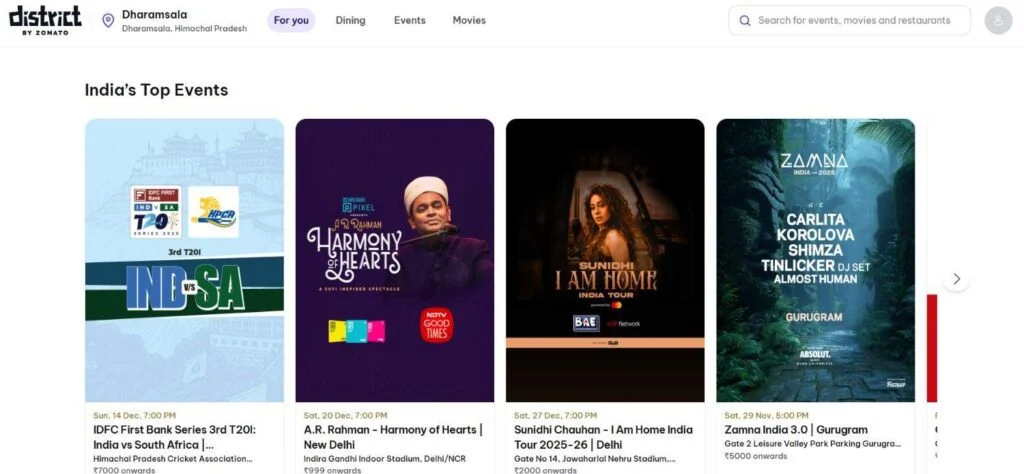Open the Events tab

pyautogui.click(x=409, y=20)
